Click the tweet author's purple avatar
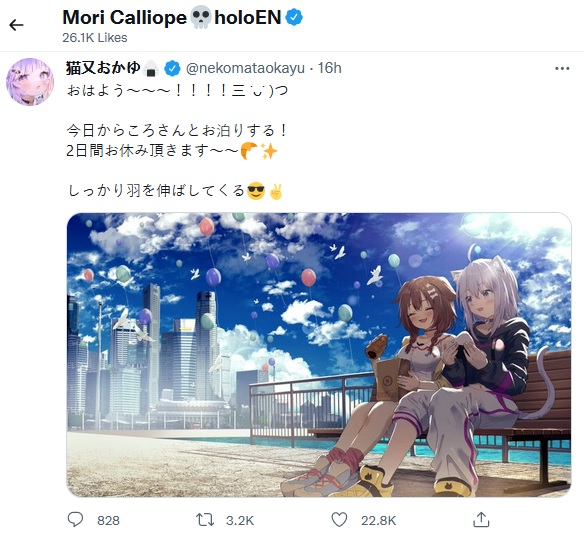Image resolution: width=584 pixels, height=536 pixels. coord(30,82)
